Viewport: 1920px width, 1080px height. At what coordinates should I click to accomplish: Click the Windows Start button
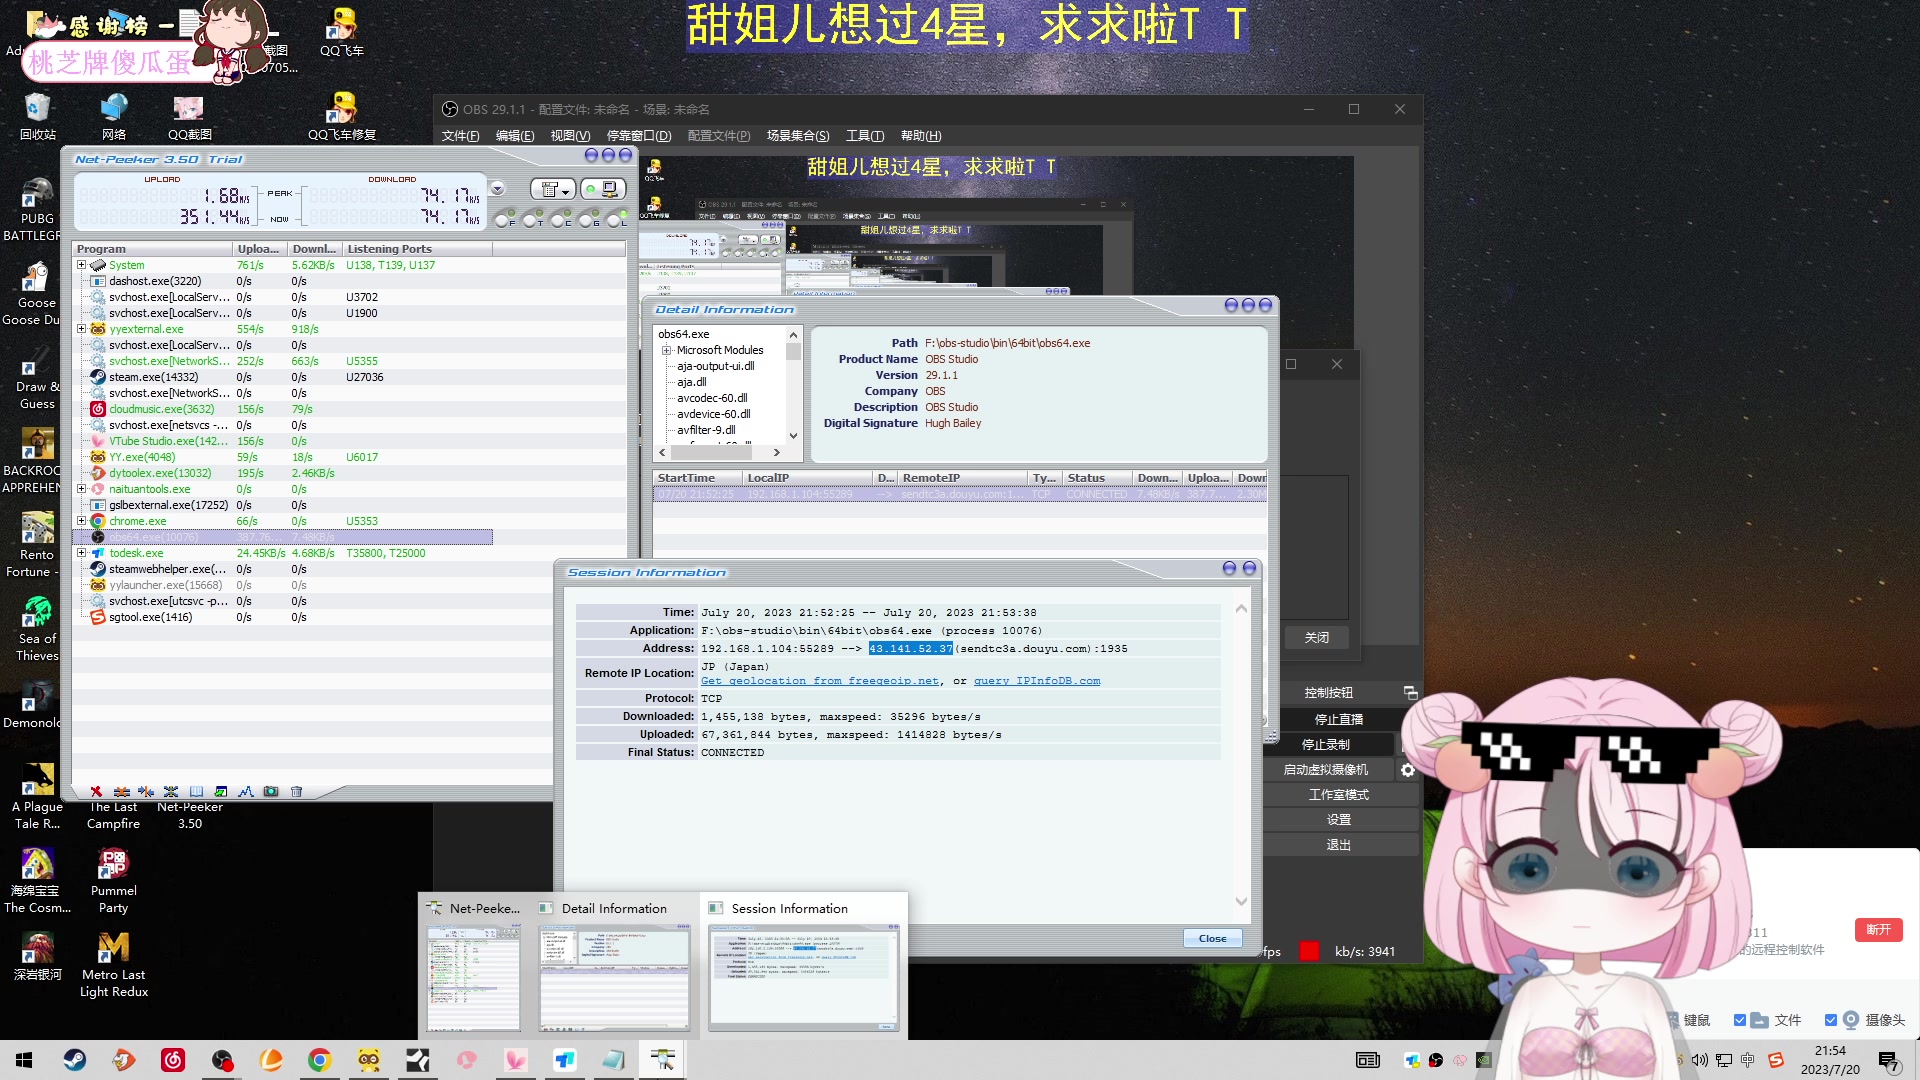tap(24, 1060)
